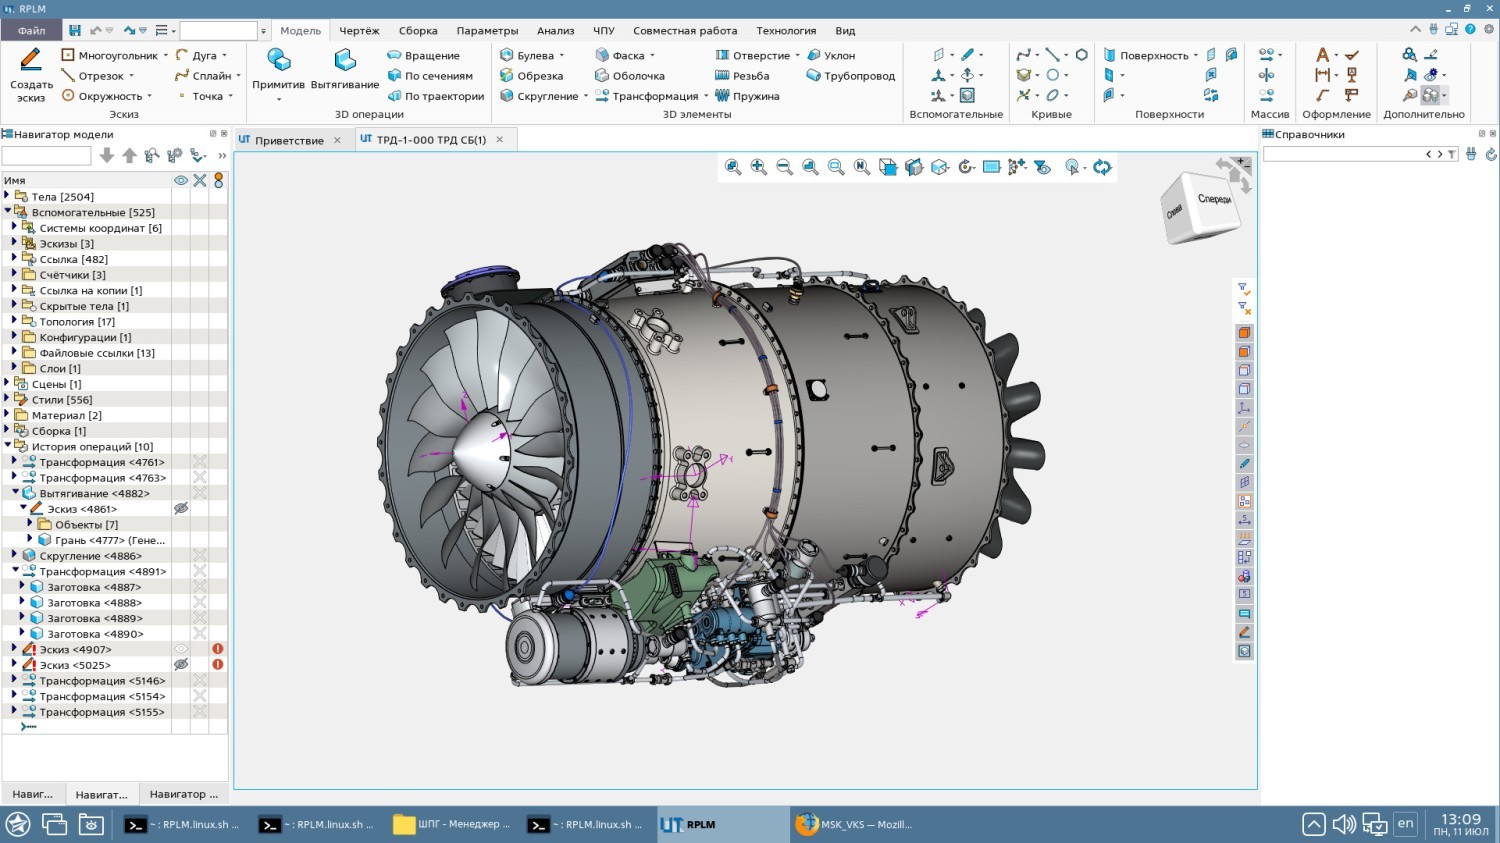
Task: Click the normal-to-view N magnifier icon
Action: click(862, 167)
